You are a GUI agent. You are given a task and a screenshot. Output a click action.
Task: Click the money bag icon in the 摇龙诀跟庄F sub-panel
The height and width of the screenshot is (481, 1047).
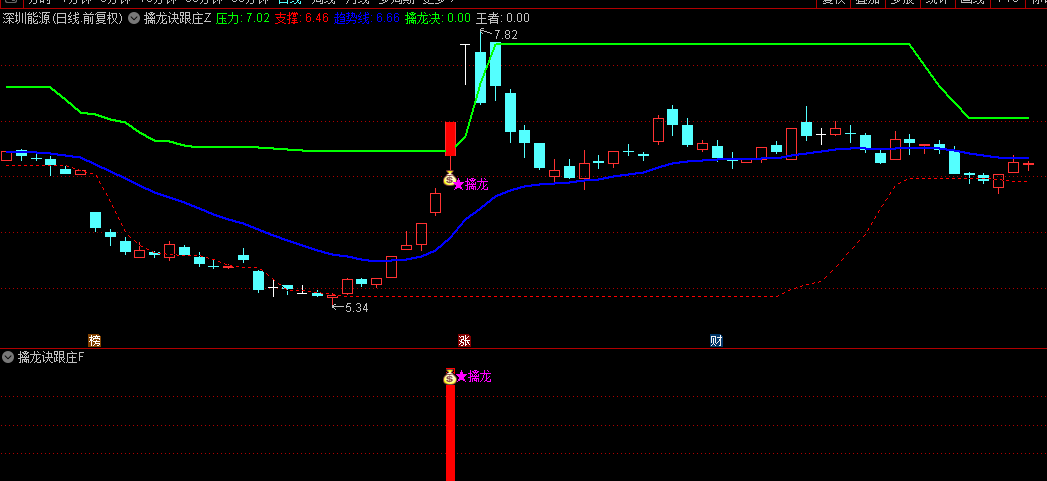coord(450,376)
